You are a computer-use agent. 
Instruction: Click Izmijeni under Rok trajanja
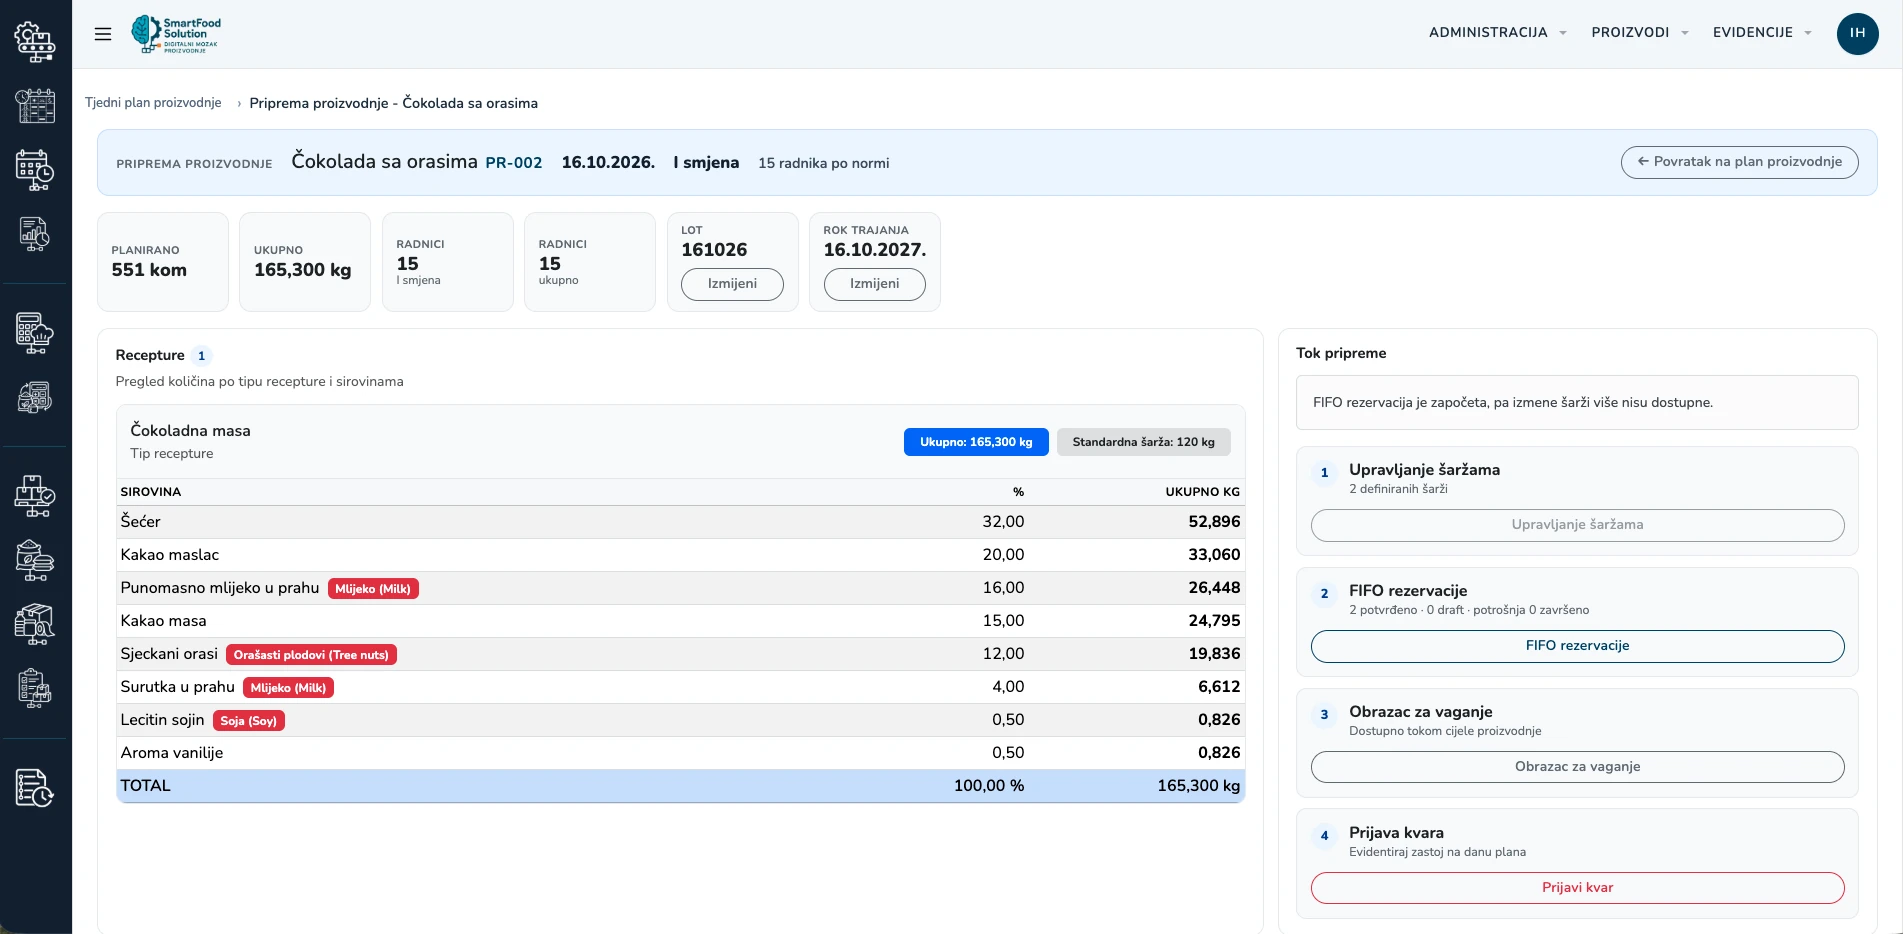pos(874,284)
